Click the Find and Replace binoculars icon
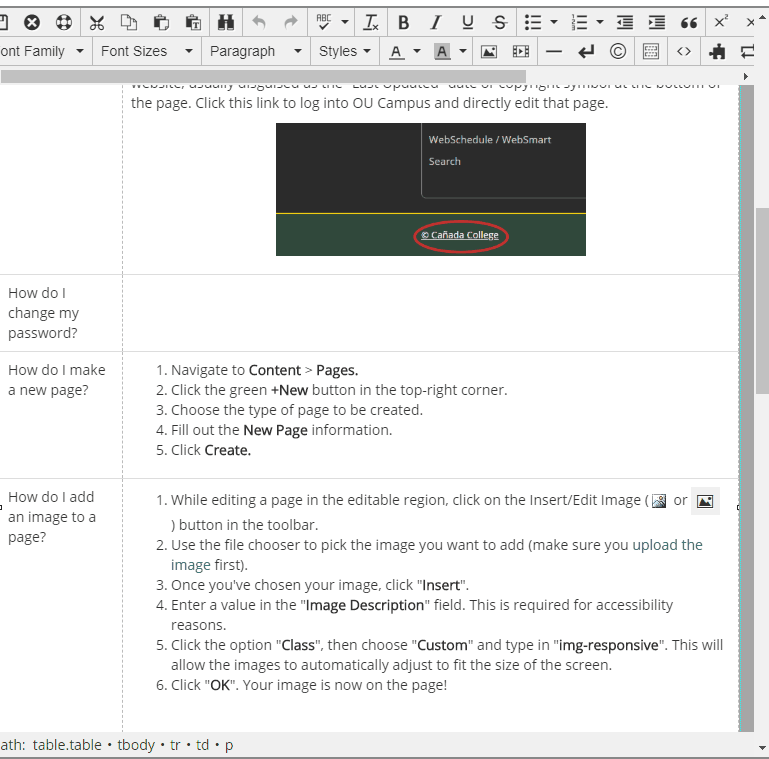Image resolution: width=769 pixels, height=759 pixels. (x=225, y=22)
